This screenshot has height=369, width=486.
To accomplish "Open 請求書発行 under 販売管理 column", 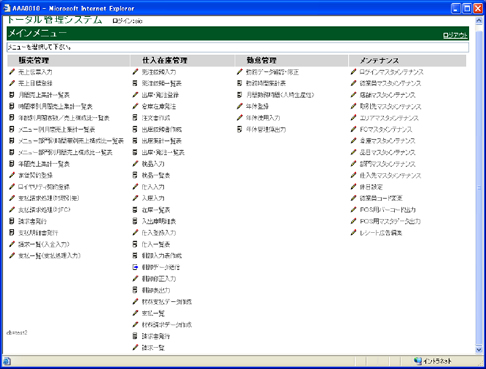I will tap(32, 221).
